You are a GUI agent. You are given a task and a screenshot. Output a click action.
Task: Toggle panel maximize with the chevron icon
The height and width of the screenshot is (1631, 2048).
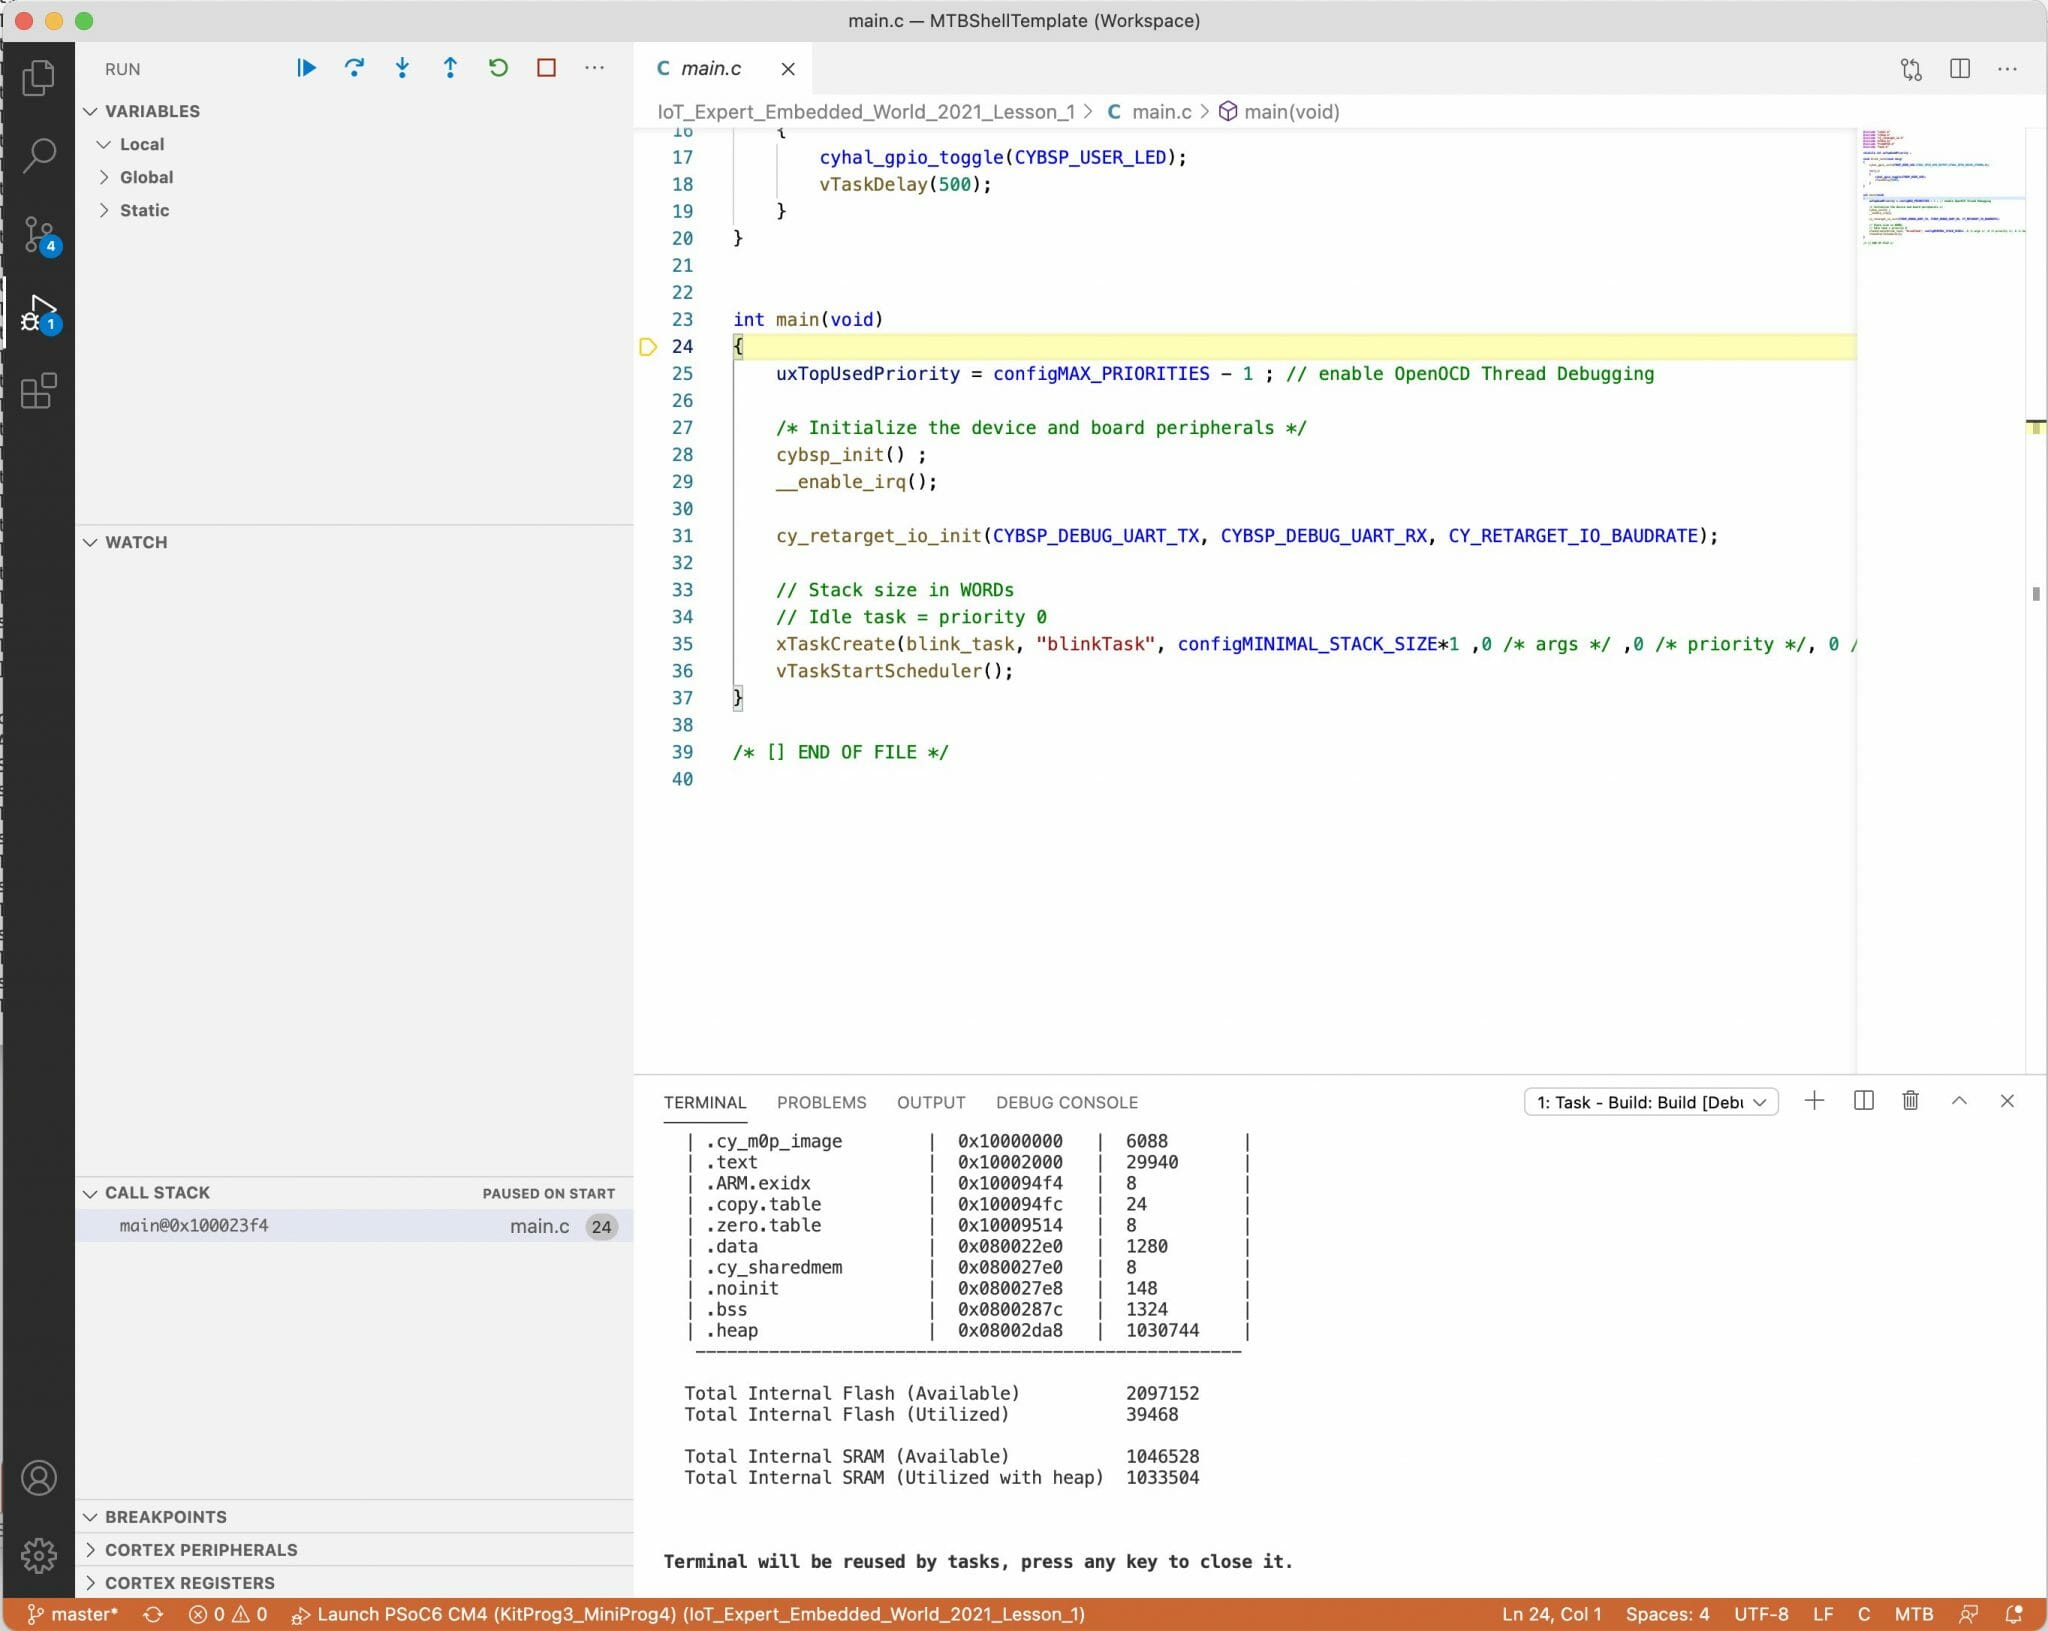pos(1958,1101)
